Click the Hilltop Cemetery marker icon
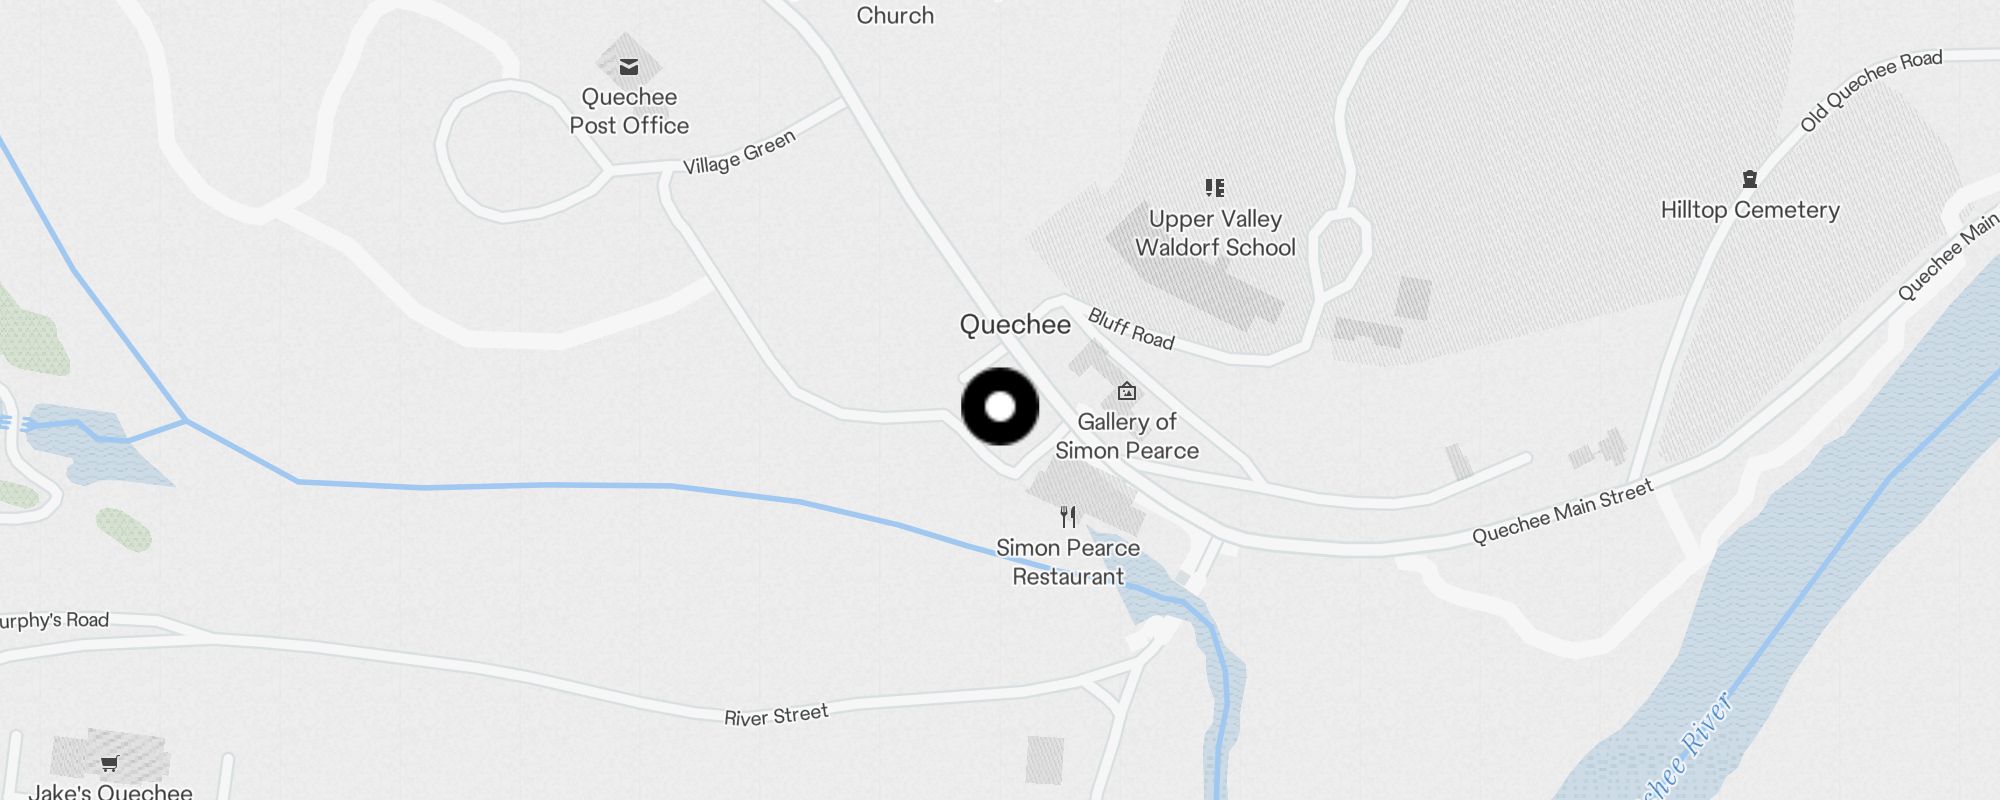The image size is (2000, 800). 1749,180
